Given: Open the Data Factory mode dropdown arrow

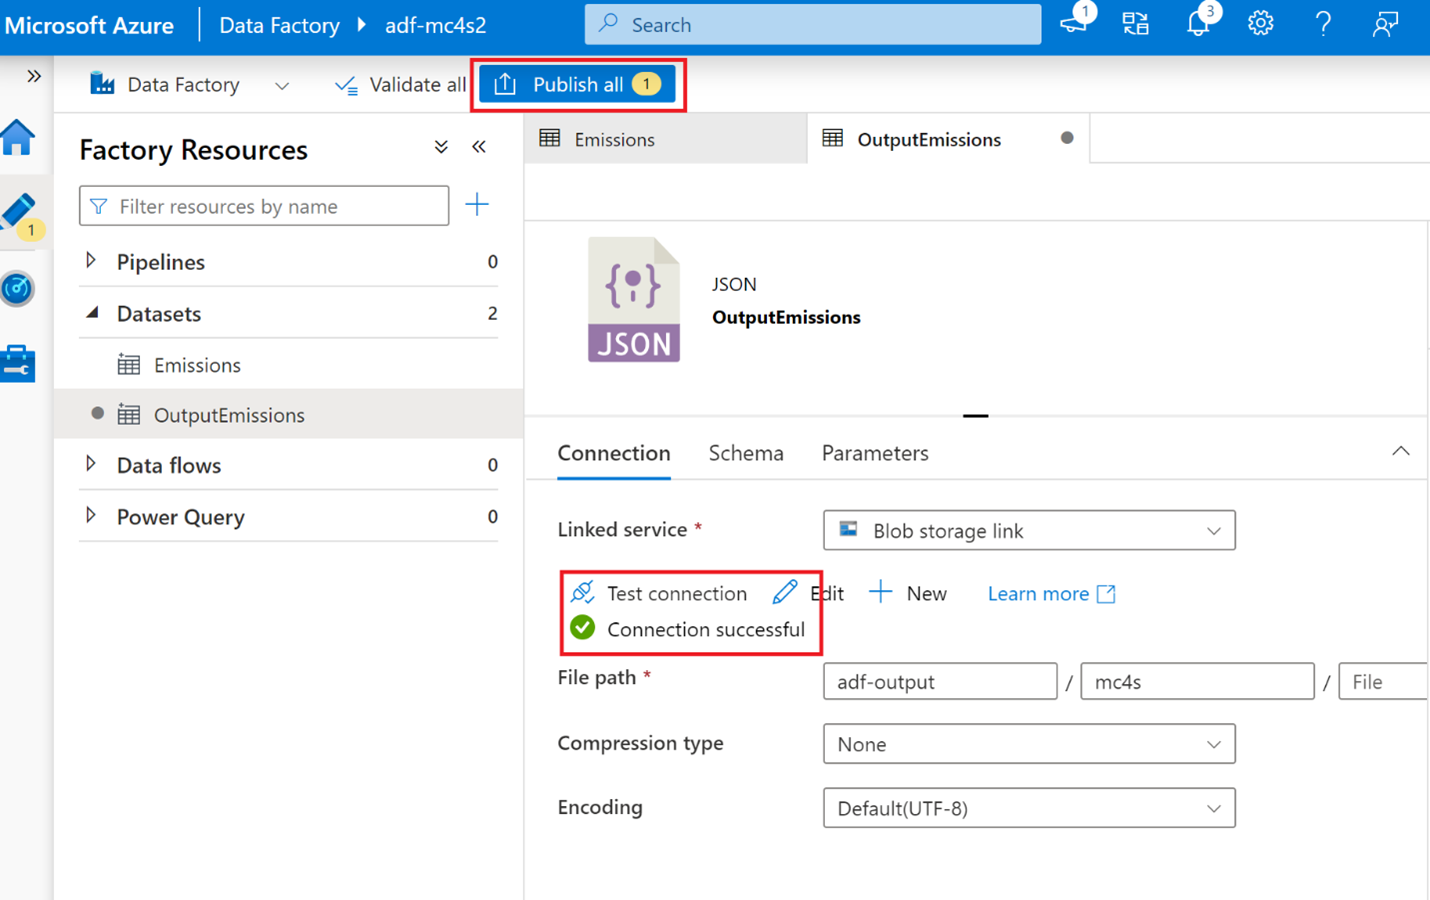Looking at the screenshot, I should click(x=282, y=86).
